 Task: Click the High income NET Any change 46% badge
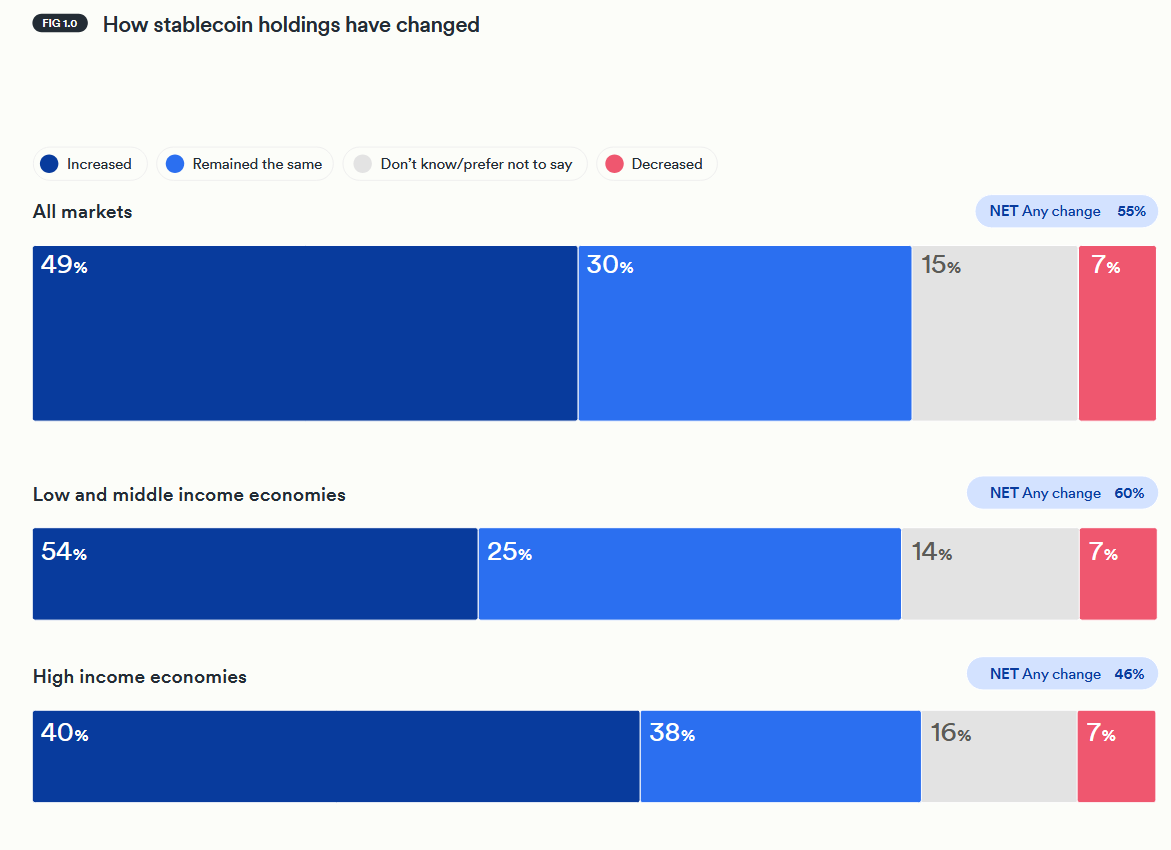(x=1062, y=674)
